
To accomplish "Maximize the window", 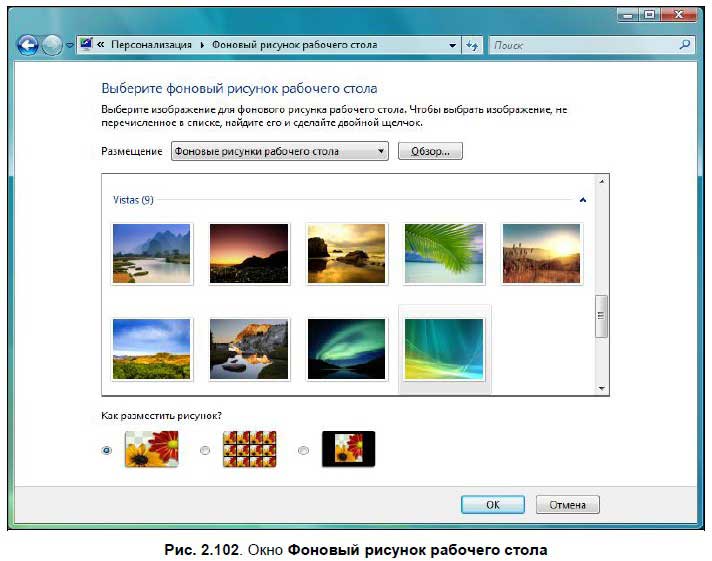I will 650,15.
